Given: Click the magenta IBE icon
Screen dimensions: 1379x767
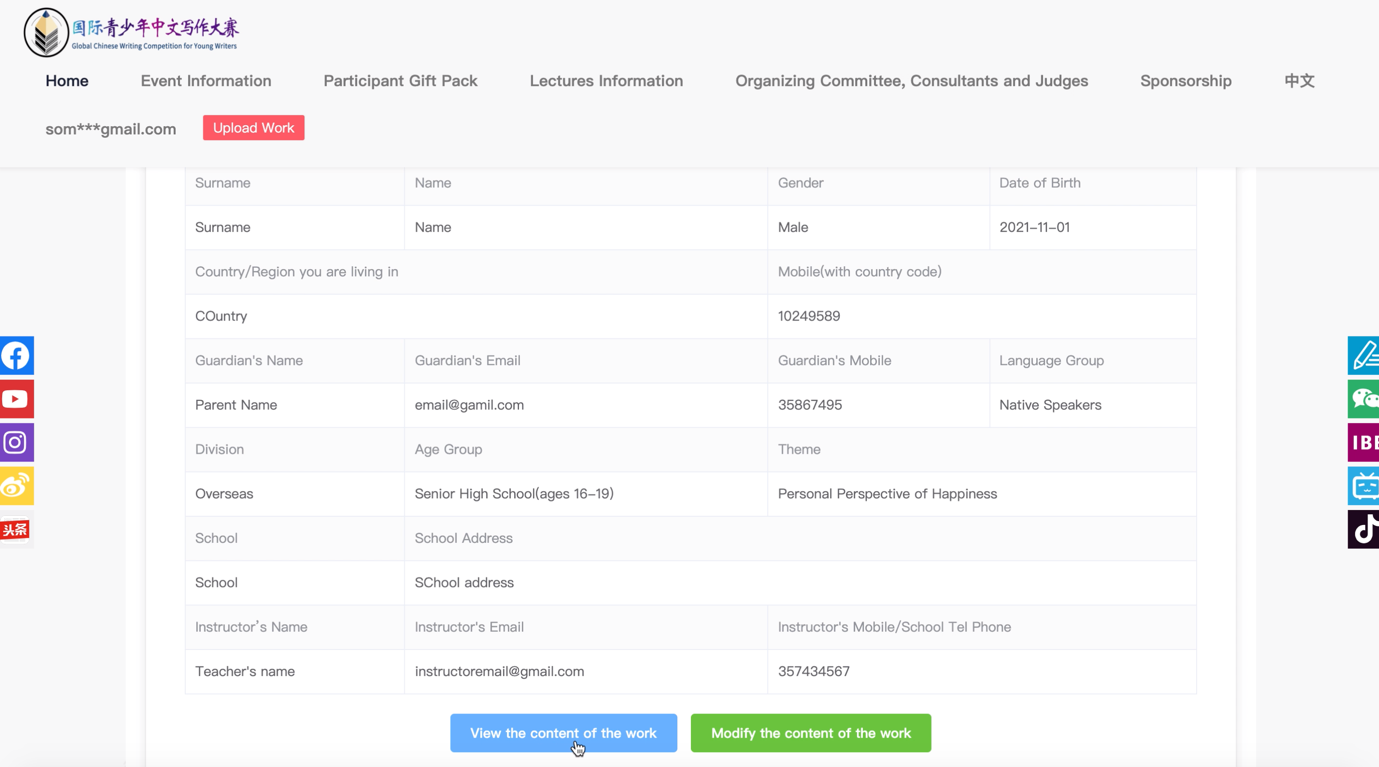Looking at the screenshot, I should point(1363,442).
